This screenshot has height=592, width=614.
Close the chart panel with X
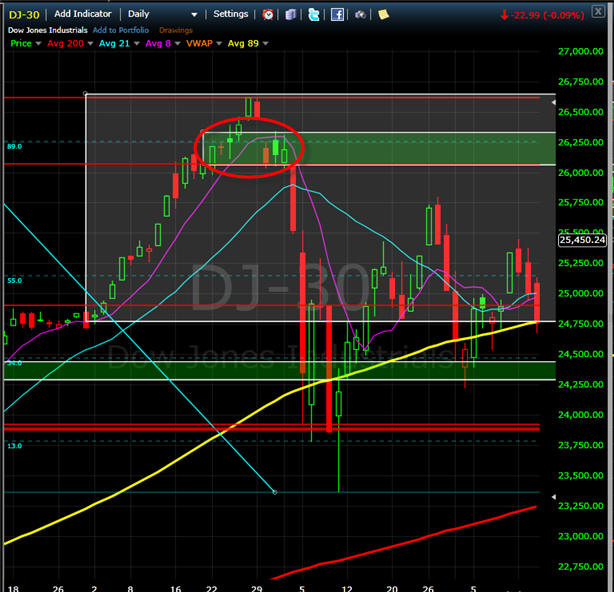tap(598, 12)
